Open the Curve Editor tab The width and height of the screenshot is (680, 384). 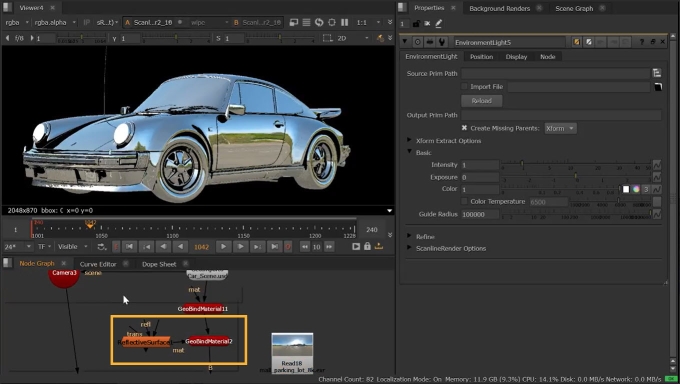98,264
